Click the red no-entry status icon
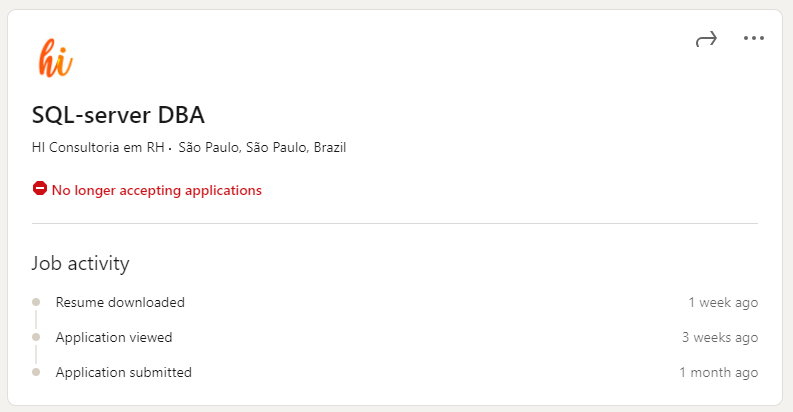 (40, 189)
